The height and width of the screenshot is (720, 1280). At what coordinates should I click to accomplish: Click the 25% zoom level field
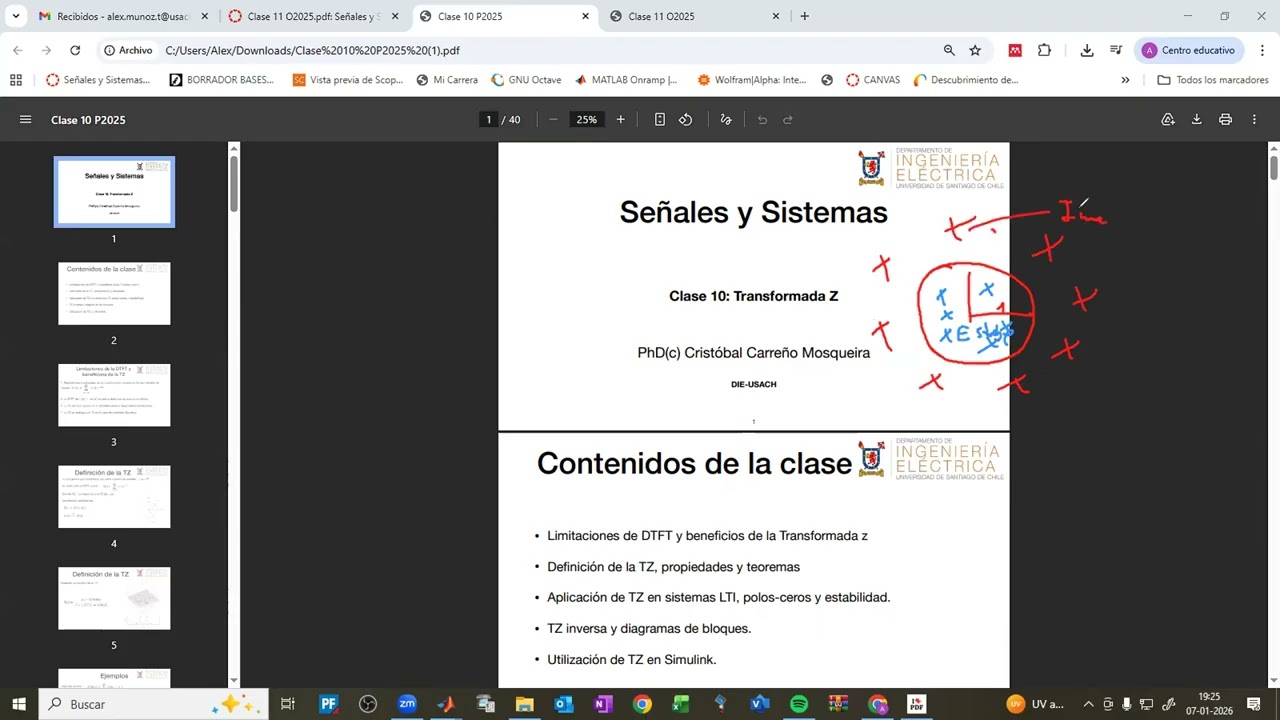[x=586, y=120]
